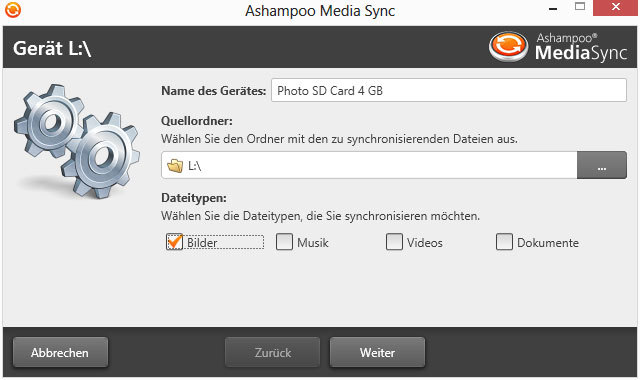Click the Gerät L:\ header title
640x380 pixels.
[x=52, y=48]
